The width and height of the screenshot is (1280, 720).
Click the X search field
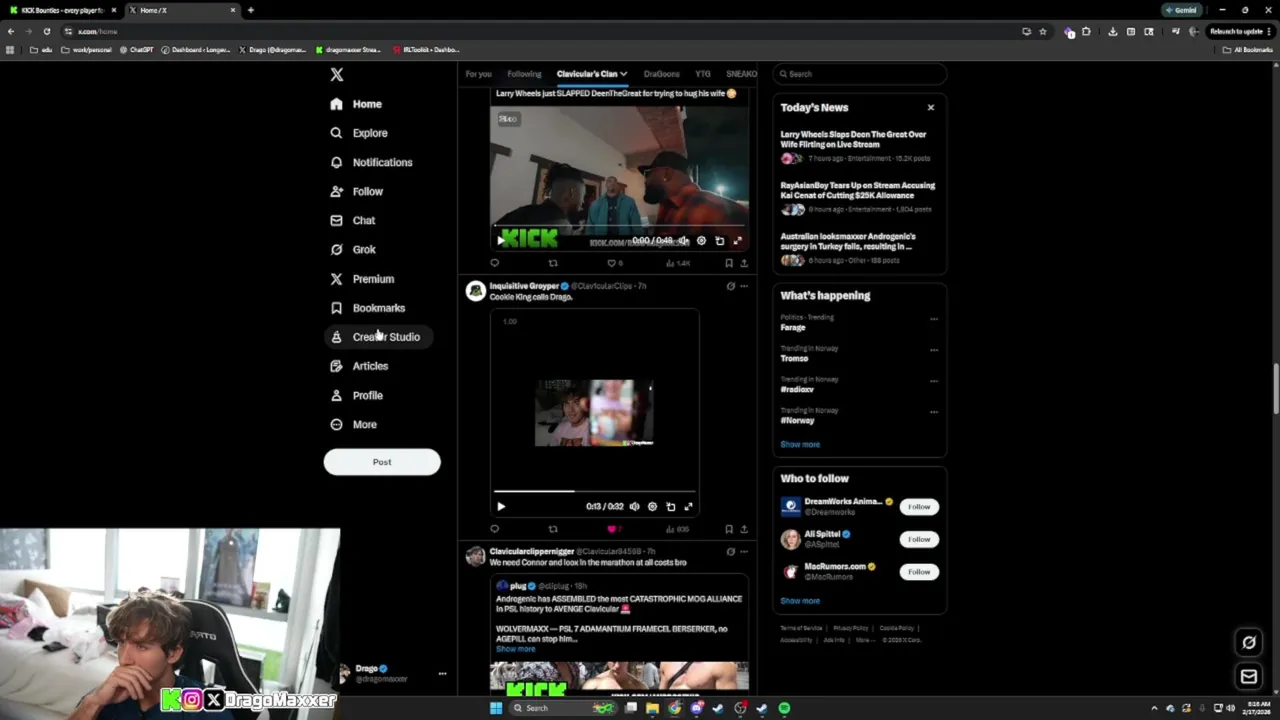click(x=859, y=74)
